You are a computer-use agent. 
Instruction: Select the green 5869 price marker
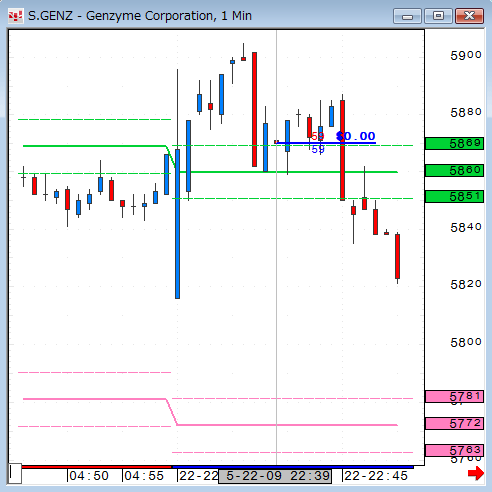click(454, 144)
